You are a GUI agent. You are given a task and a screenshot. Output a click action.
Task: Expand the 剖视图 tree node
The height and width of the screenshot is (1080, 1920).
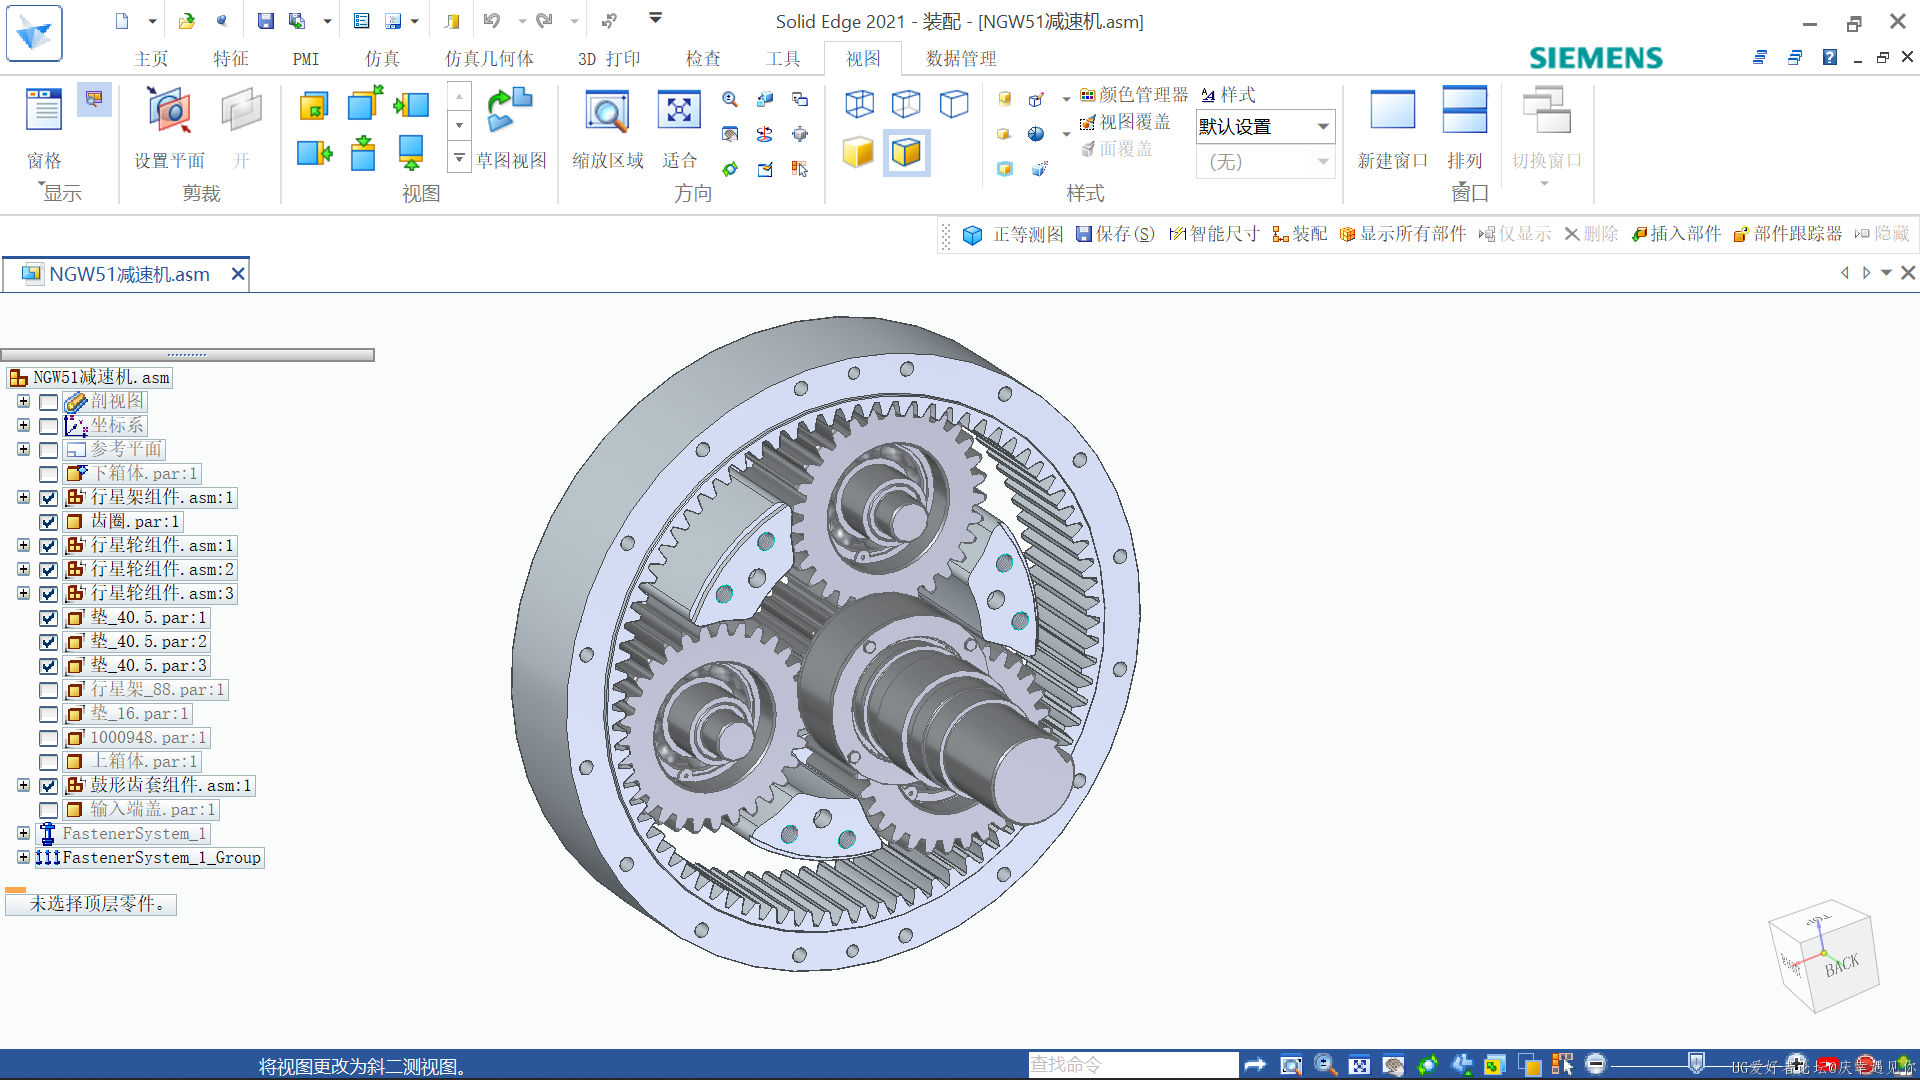pos(23,401)
